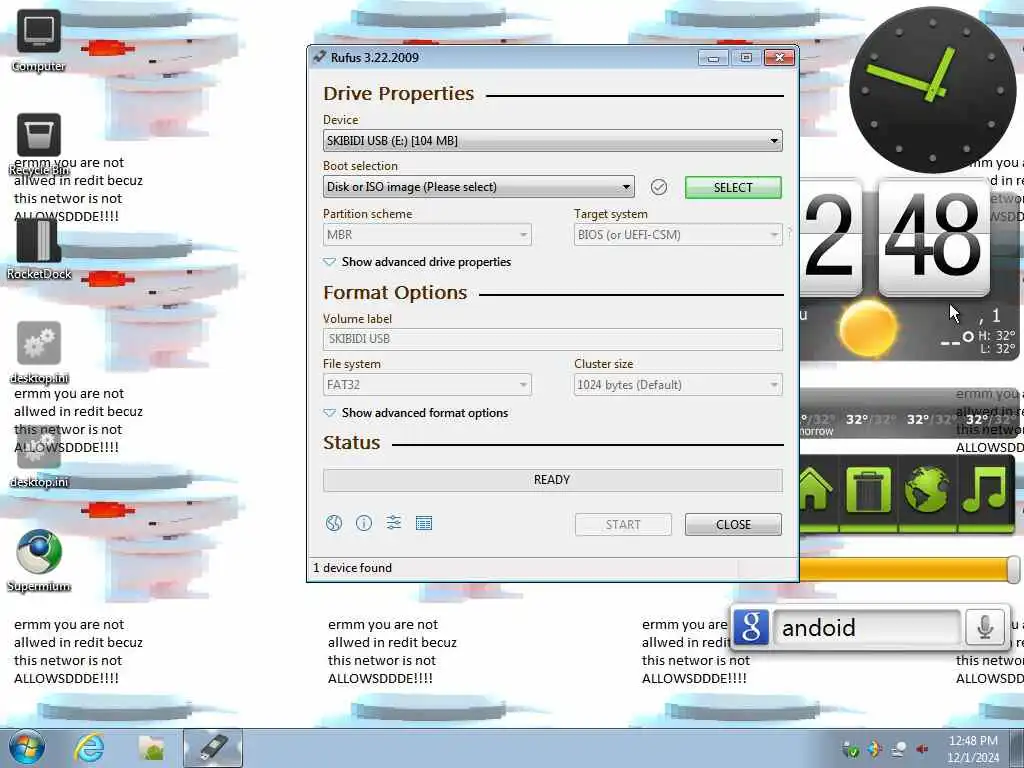Open the Computer desktop icon
Screen dimensions: 1024x768
[x=39, y=40]
